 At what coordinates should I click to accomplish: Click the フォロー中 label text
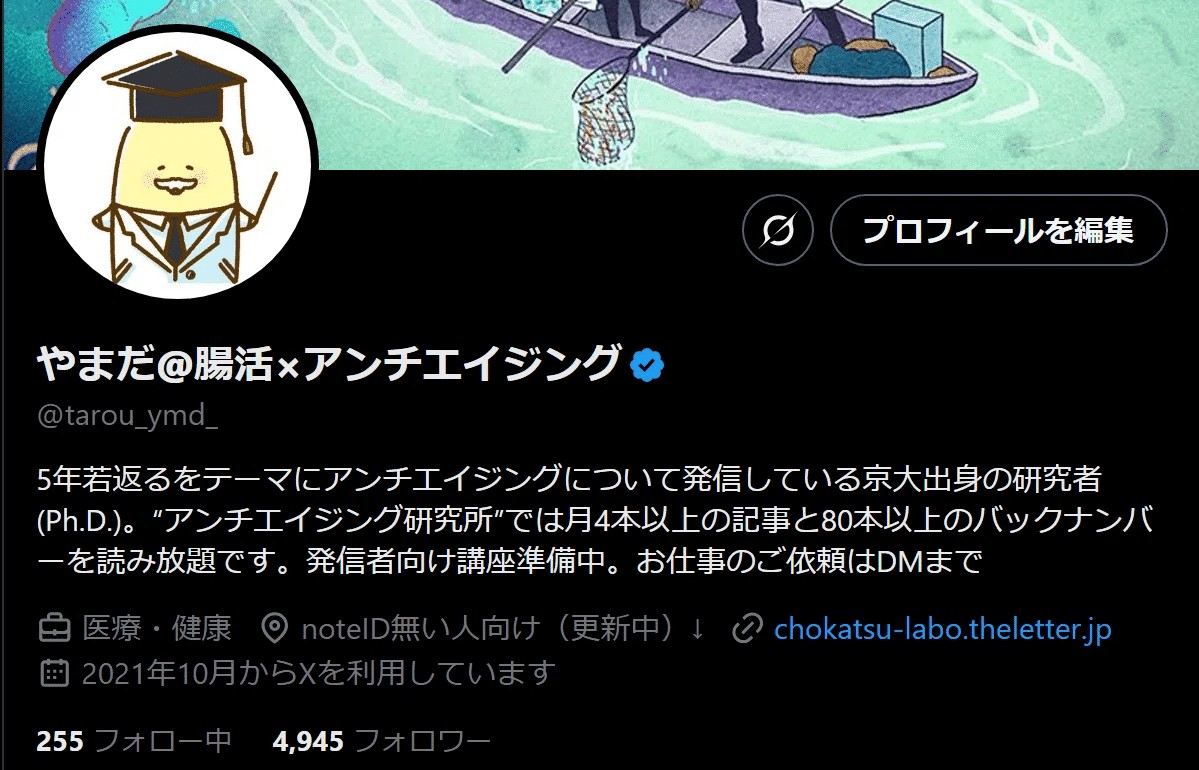click(163, 740)
